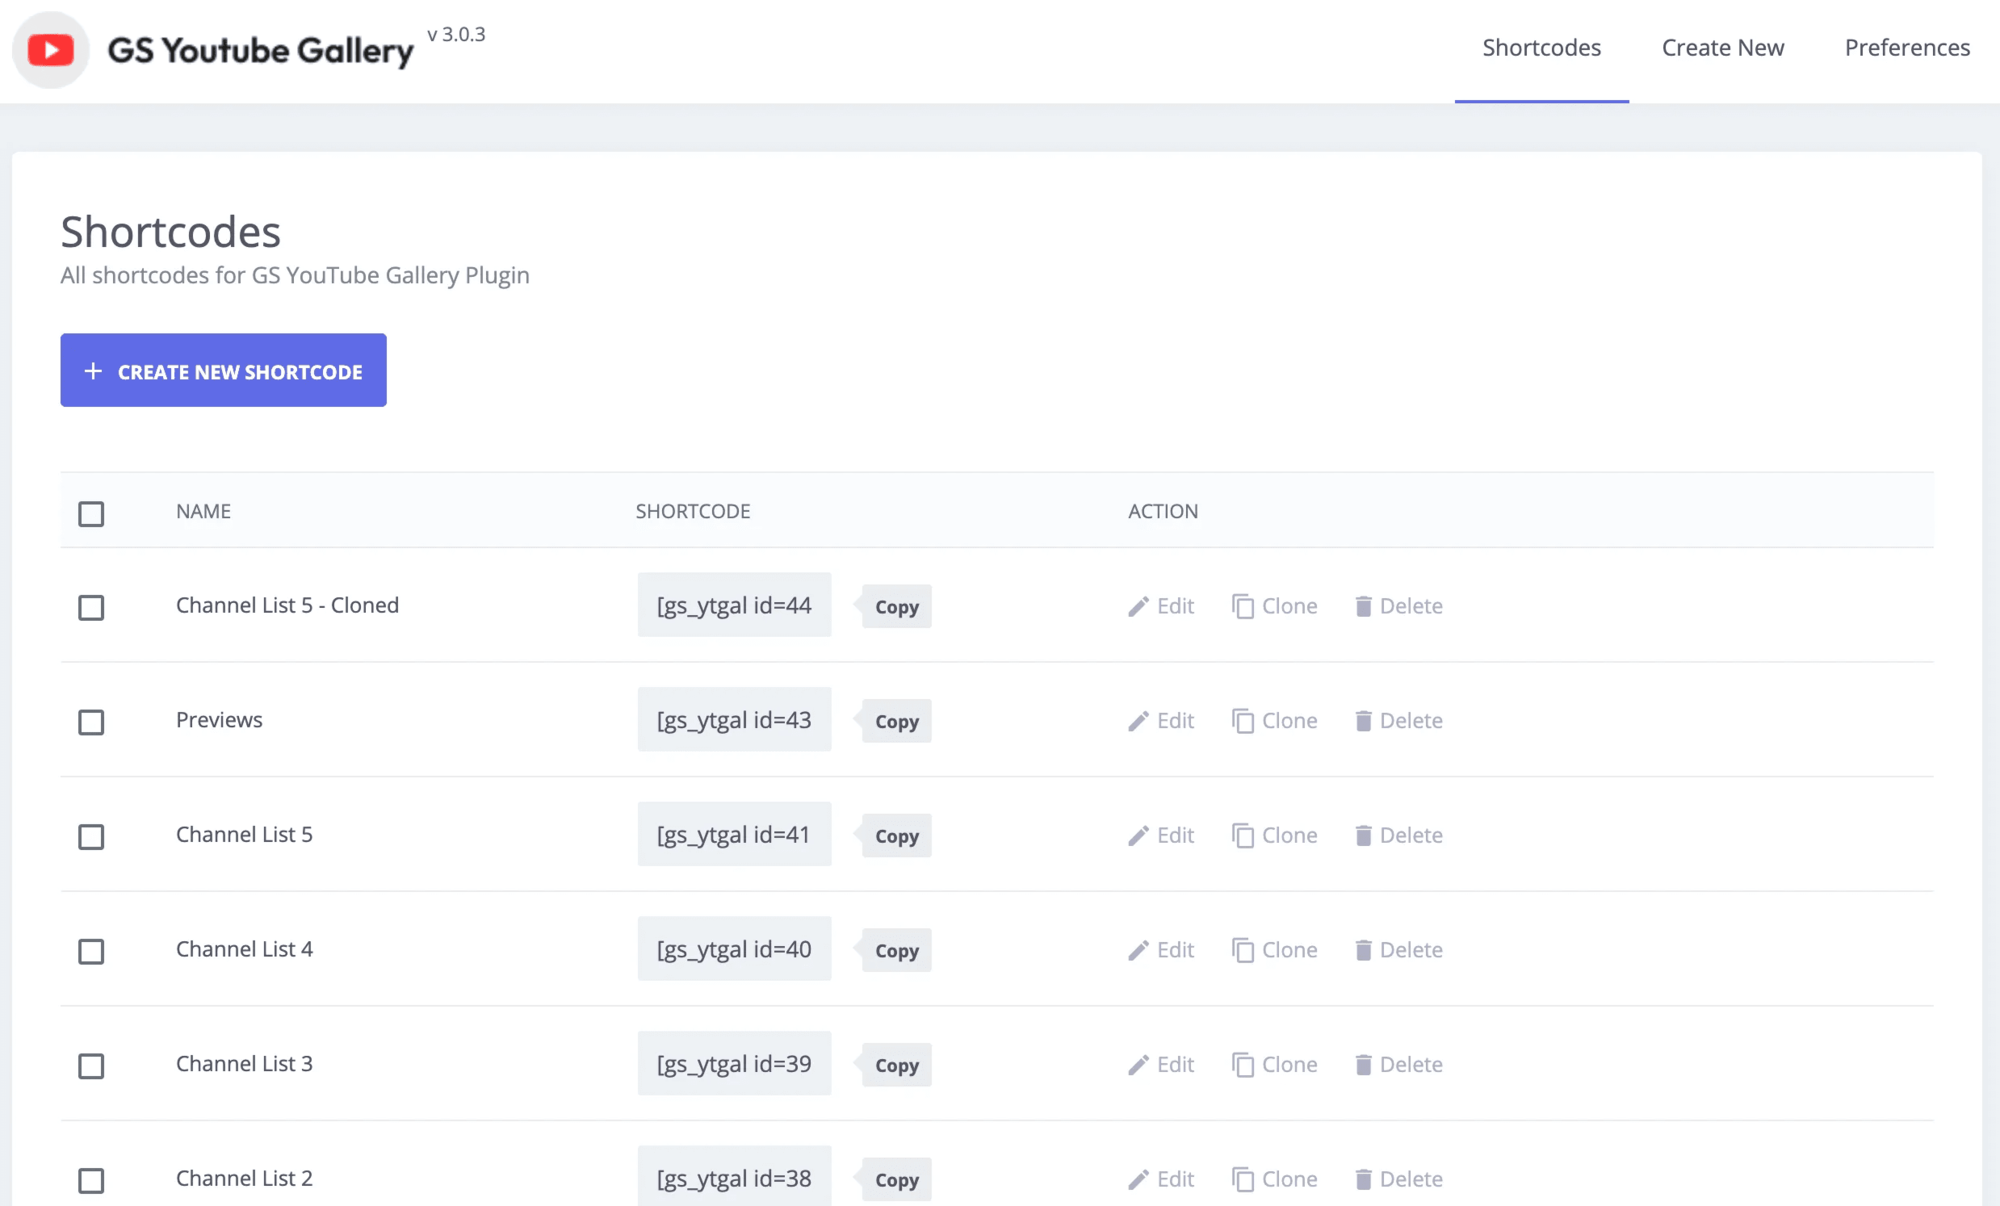Click the name "Channel List 2"
2000x1206 pixels.
pyautogui.click(x=244, y=1178)
